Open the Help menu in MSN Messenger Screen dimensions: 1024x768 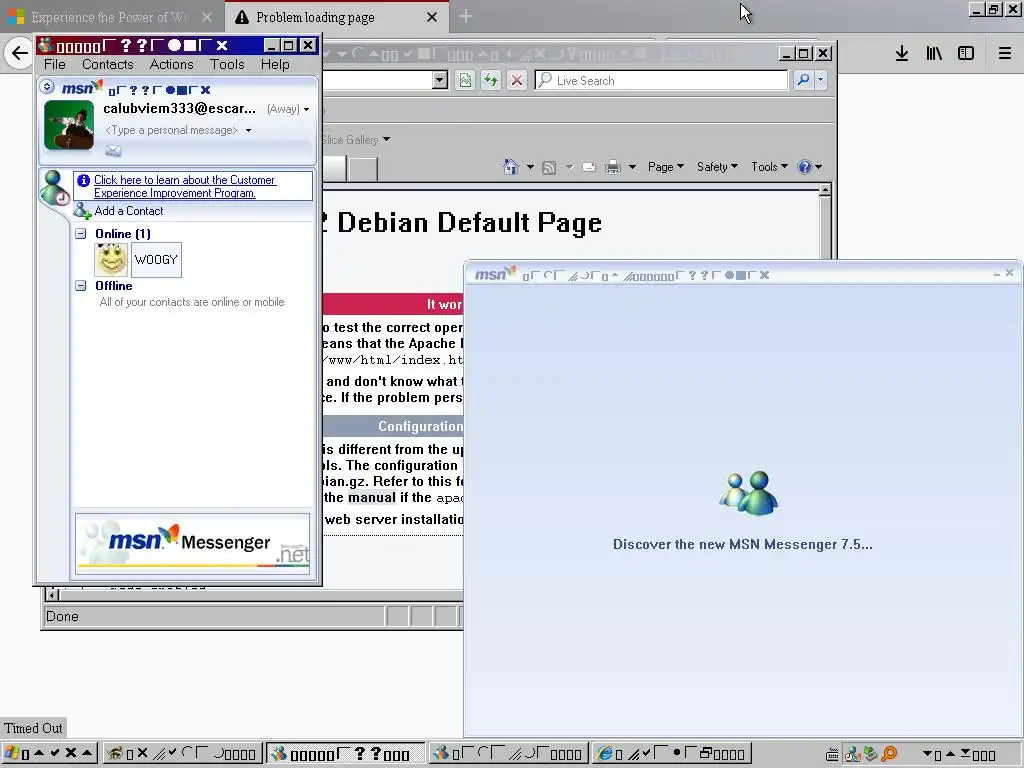[275, 64]
